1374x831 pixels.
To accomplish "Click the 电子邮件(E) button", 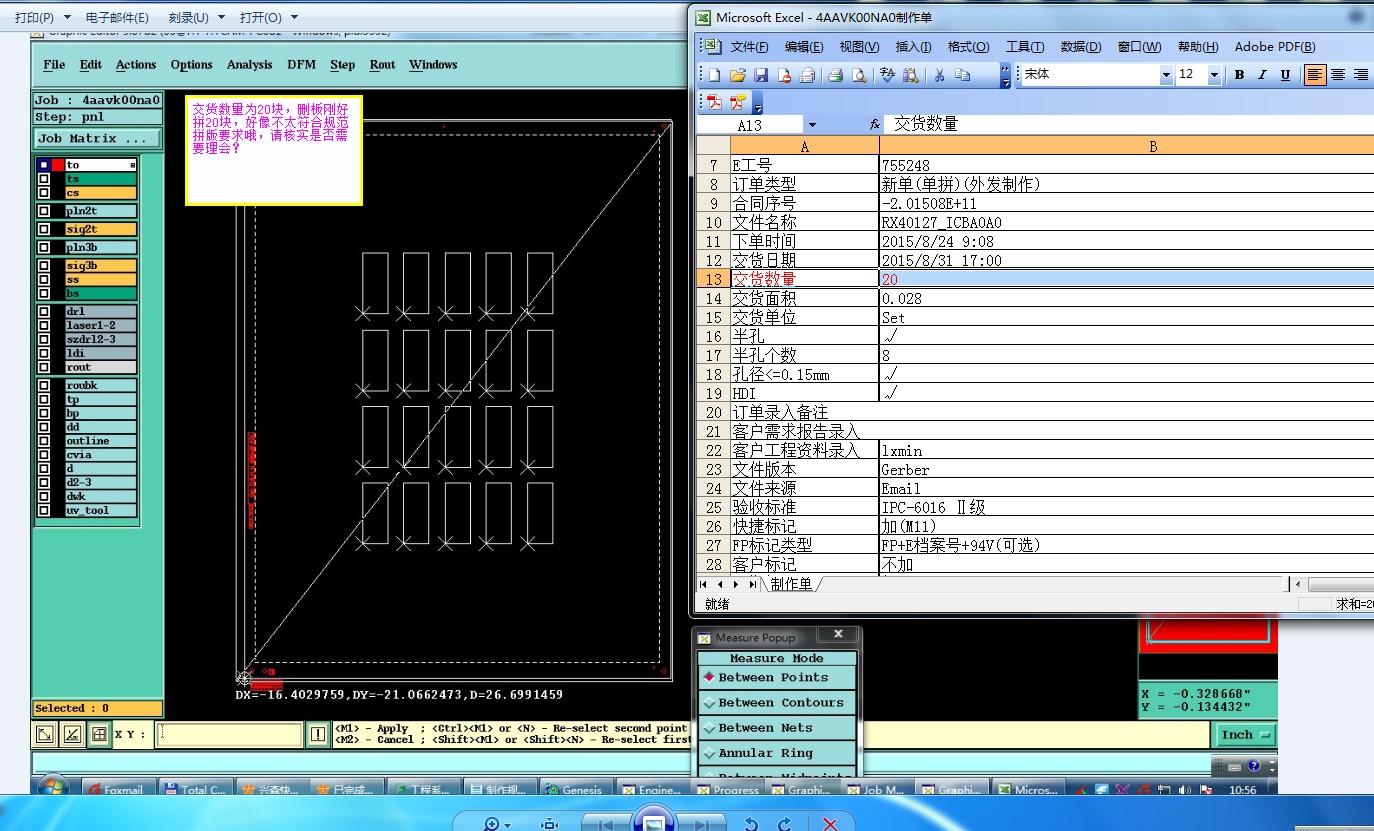I will tap(117, 17).
